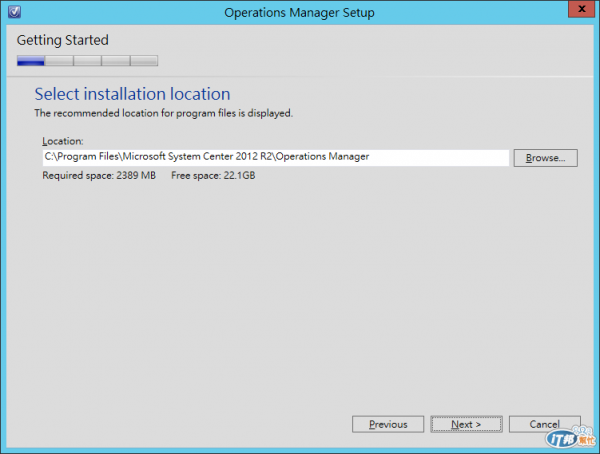Click inside the Location path field
Viewport: 600px width, 454px height.
point(276,158)
